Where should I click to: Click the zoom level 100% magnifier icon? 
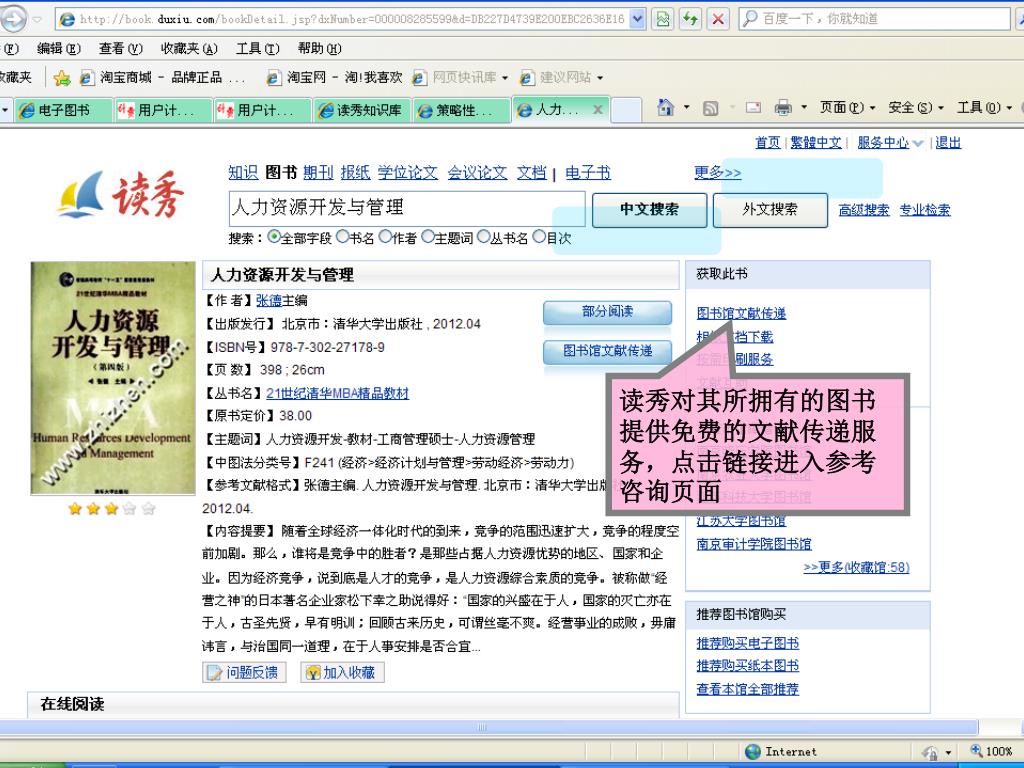(976, 751)
